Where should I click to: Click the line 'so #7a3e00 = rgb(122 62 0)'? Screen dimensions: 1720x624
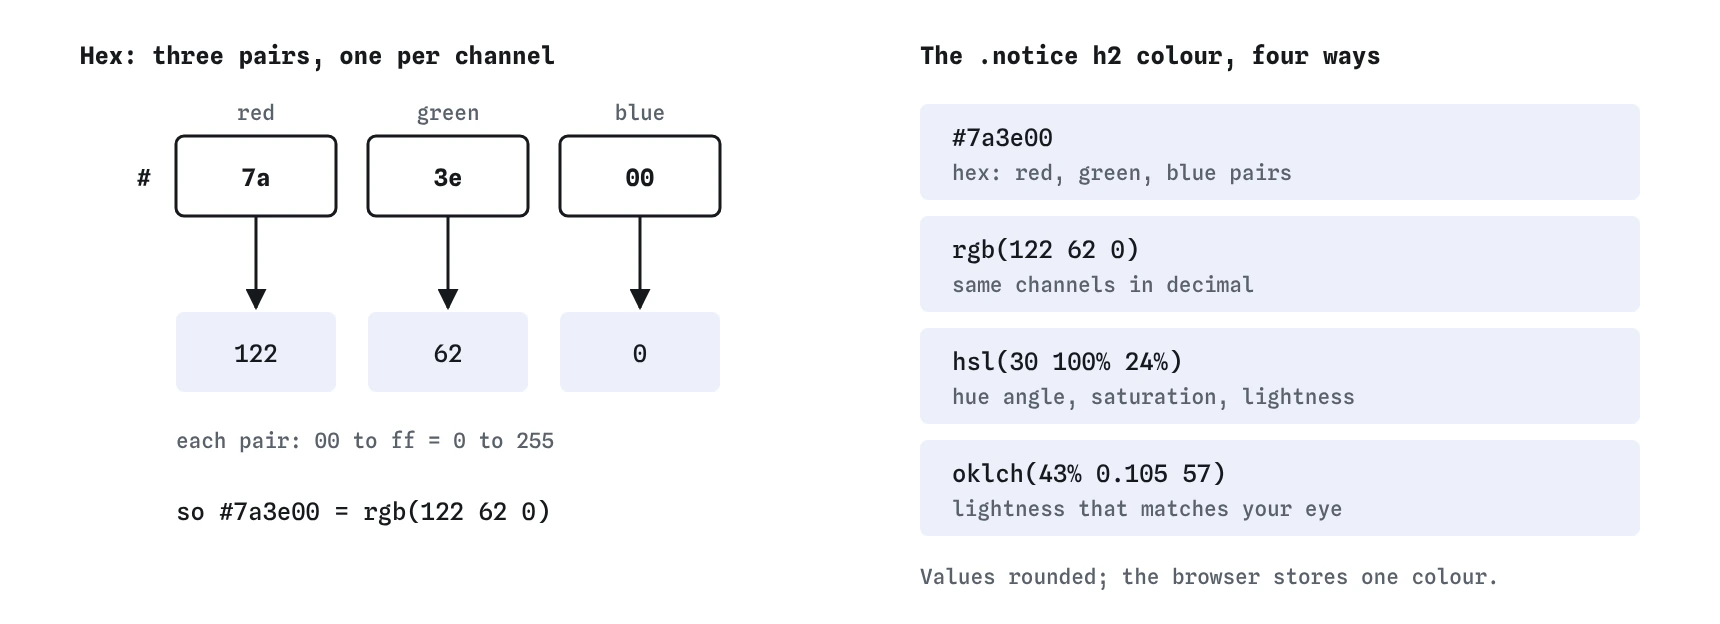point(364,512)
